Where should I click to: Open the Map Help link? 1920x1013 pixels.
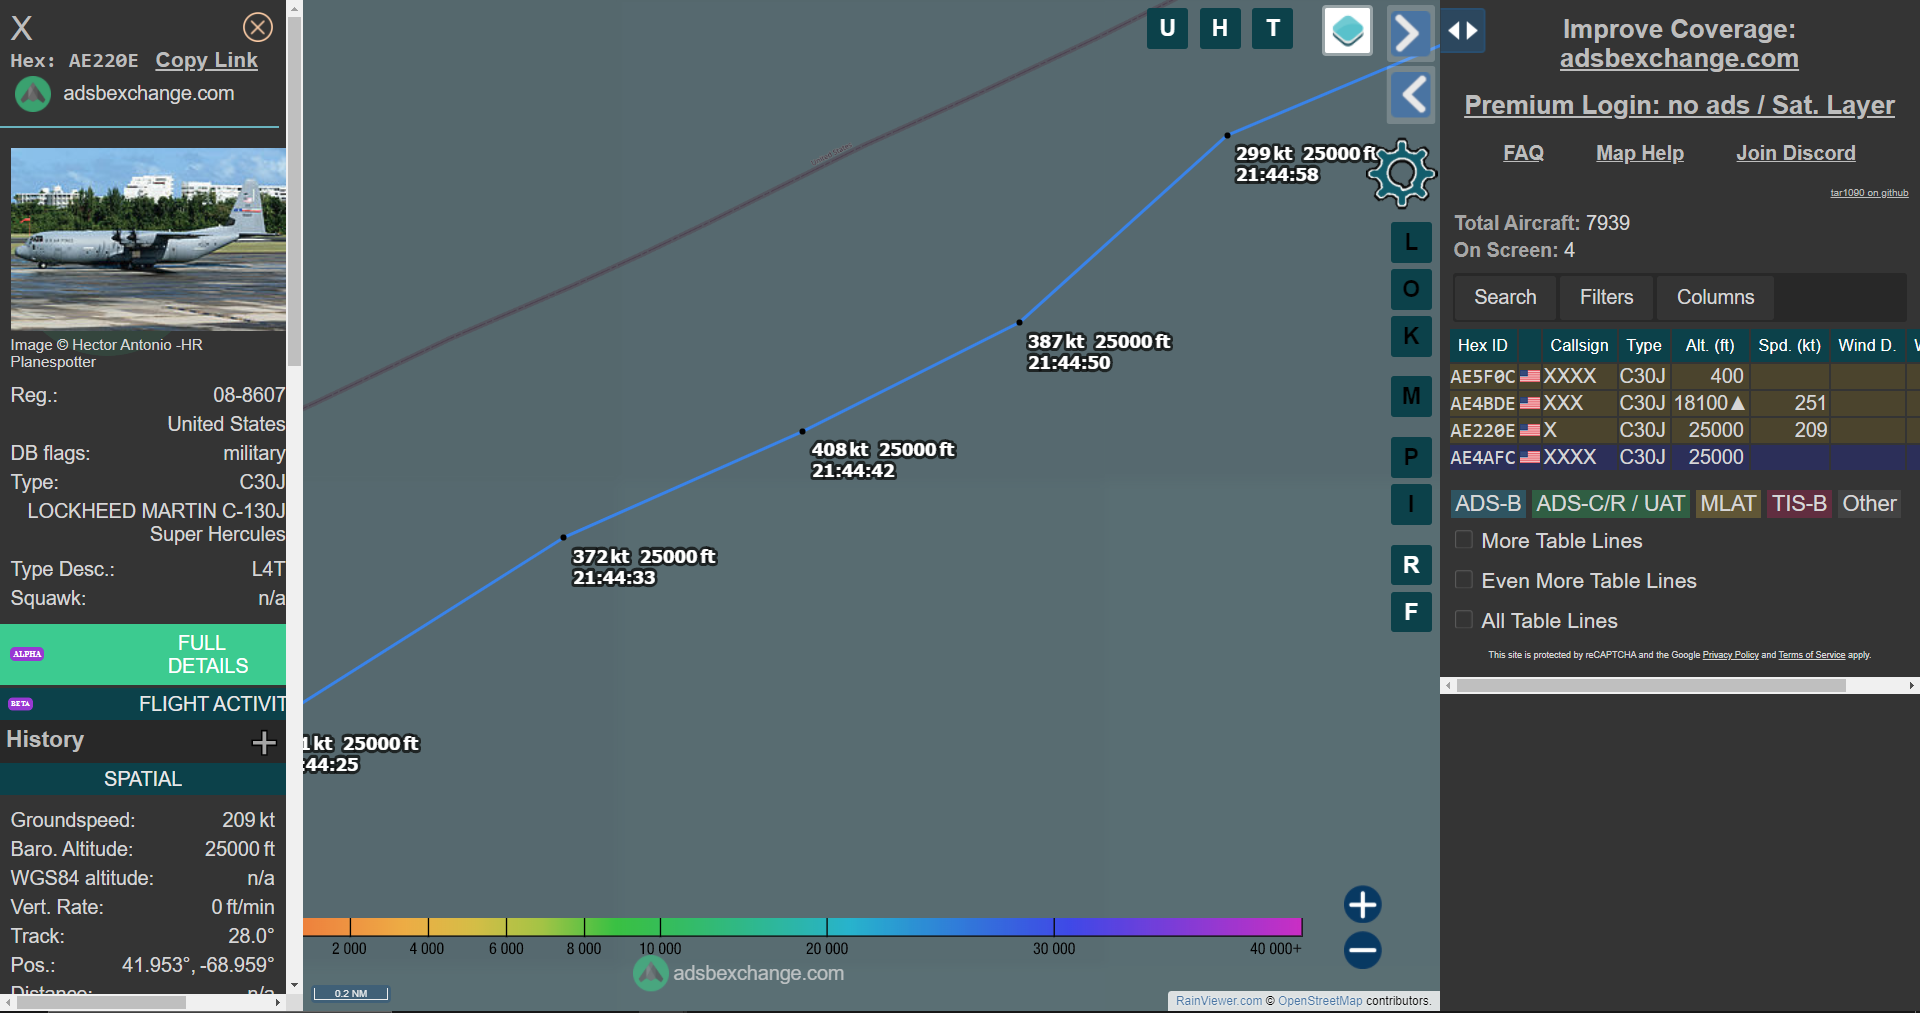(1640, 153)
